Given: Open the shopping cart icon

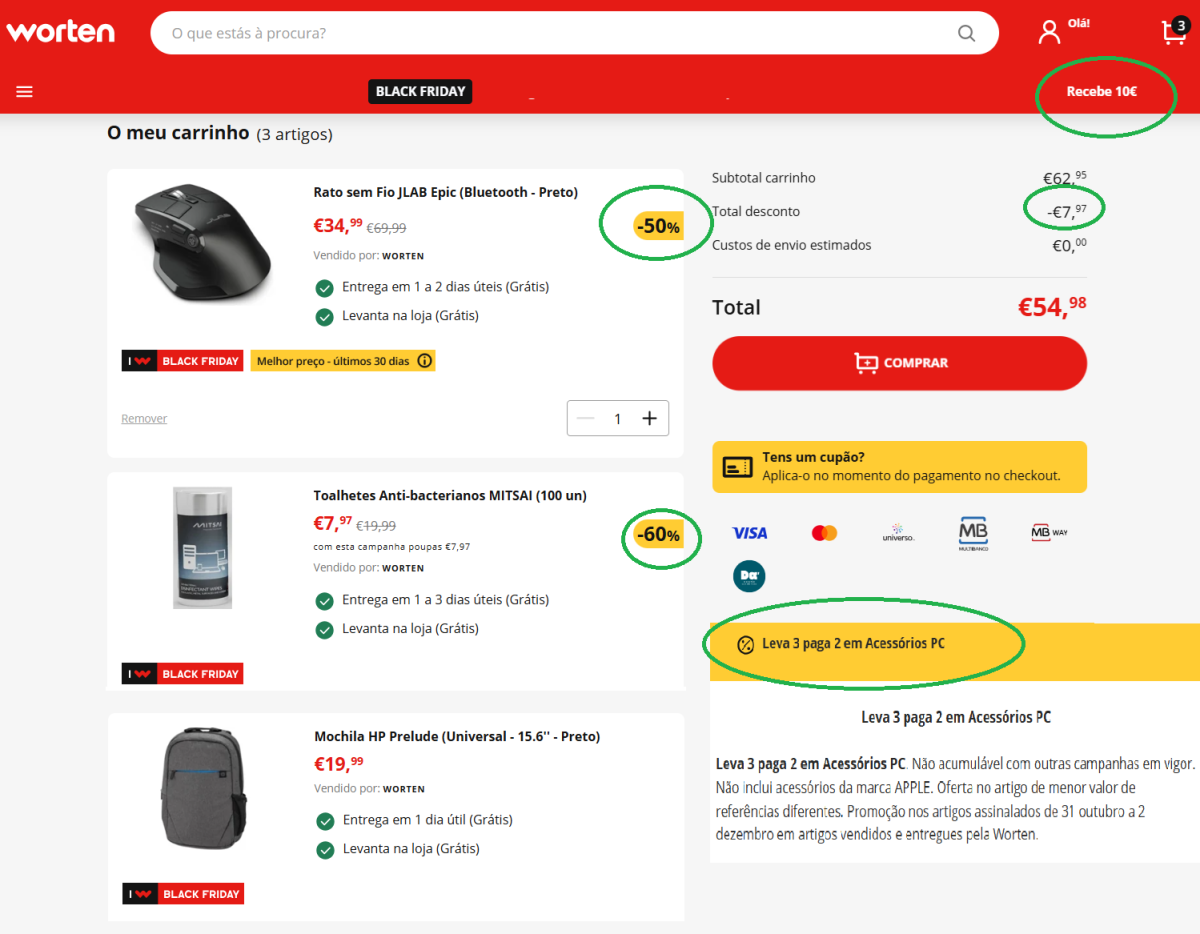Looking at the screenshot, I should tap(1174, 32).
